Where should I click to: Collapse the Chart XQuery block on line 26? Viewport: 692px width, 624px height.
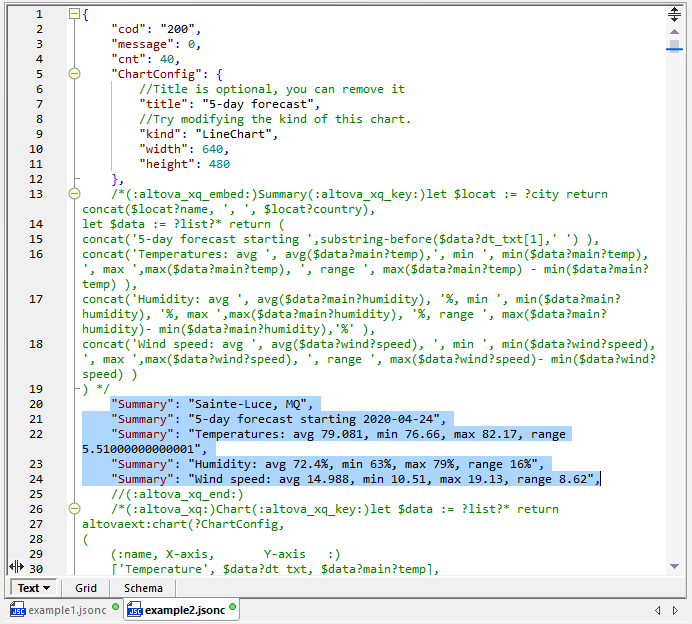click(x=74, y=509)
